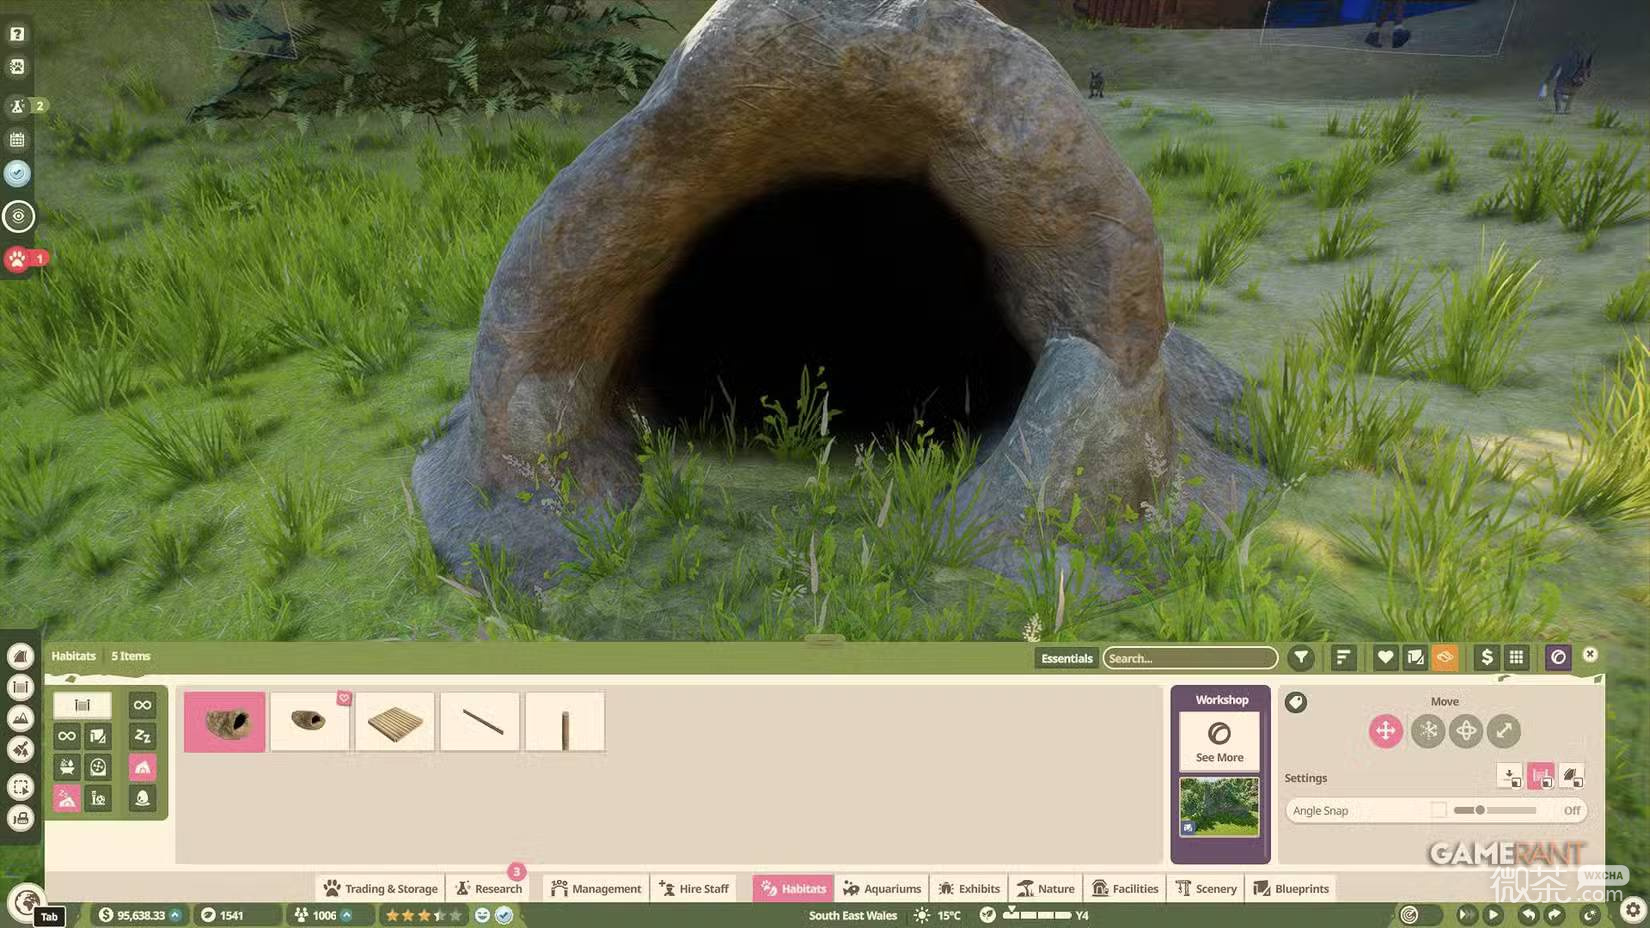Select the wooden platform item
The image size is (1650, 928).
click(395, 722)
